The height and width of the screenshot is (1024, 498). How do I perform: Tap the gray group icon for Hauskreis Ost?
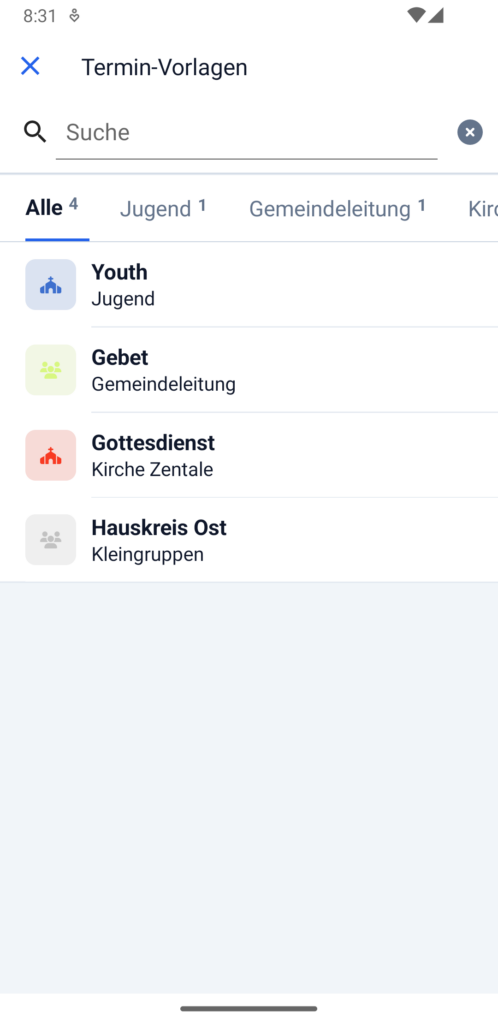(51, 539)
